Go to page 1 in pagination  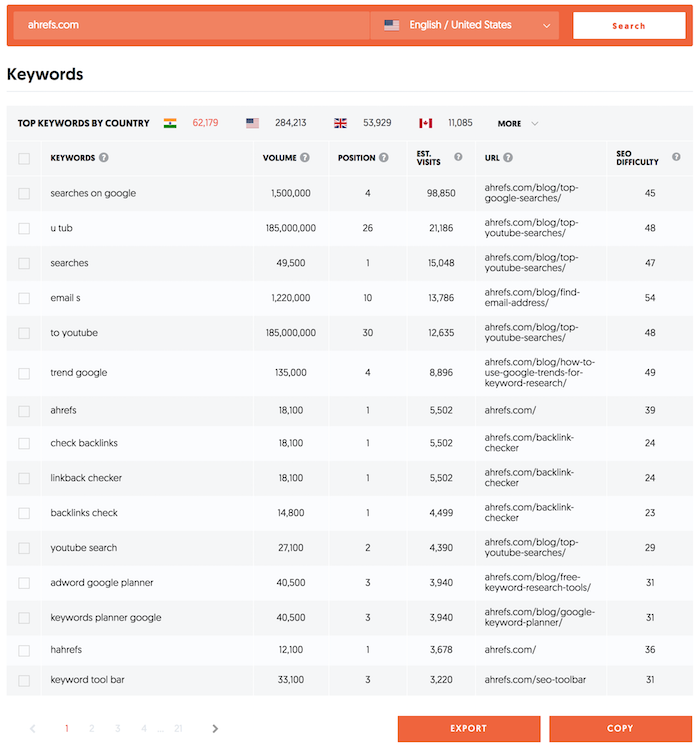coord(67,728)
